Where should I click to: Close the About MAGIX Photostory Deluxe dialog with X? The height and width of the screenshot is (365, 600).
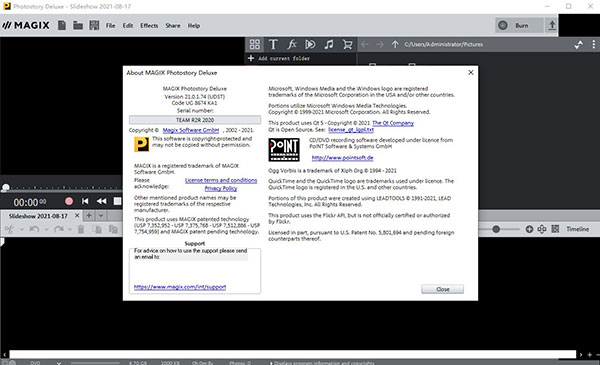(x=471, y=72)
